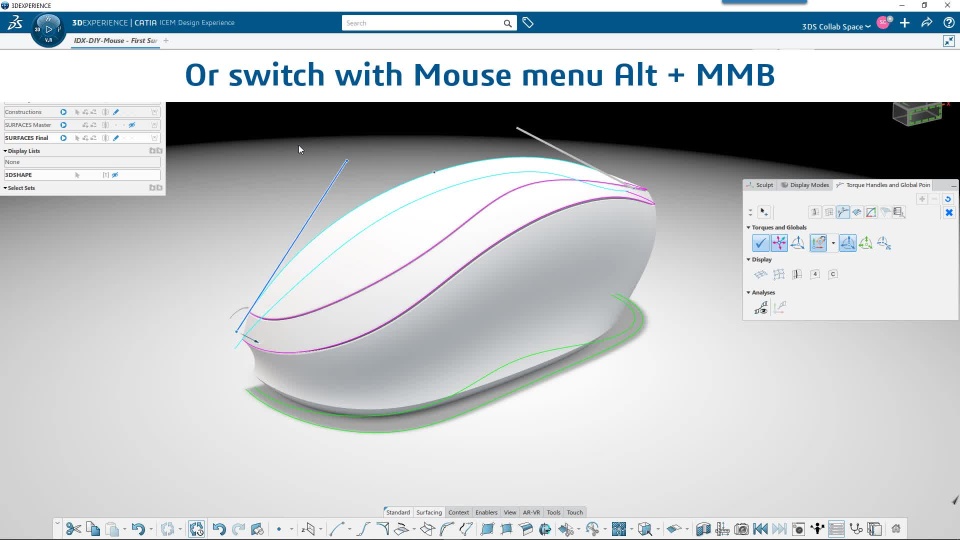Open the 3DS Collab Space dropdown
The height and width of the screenshot is (540, 960).
point(836,26)
